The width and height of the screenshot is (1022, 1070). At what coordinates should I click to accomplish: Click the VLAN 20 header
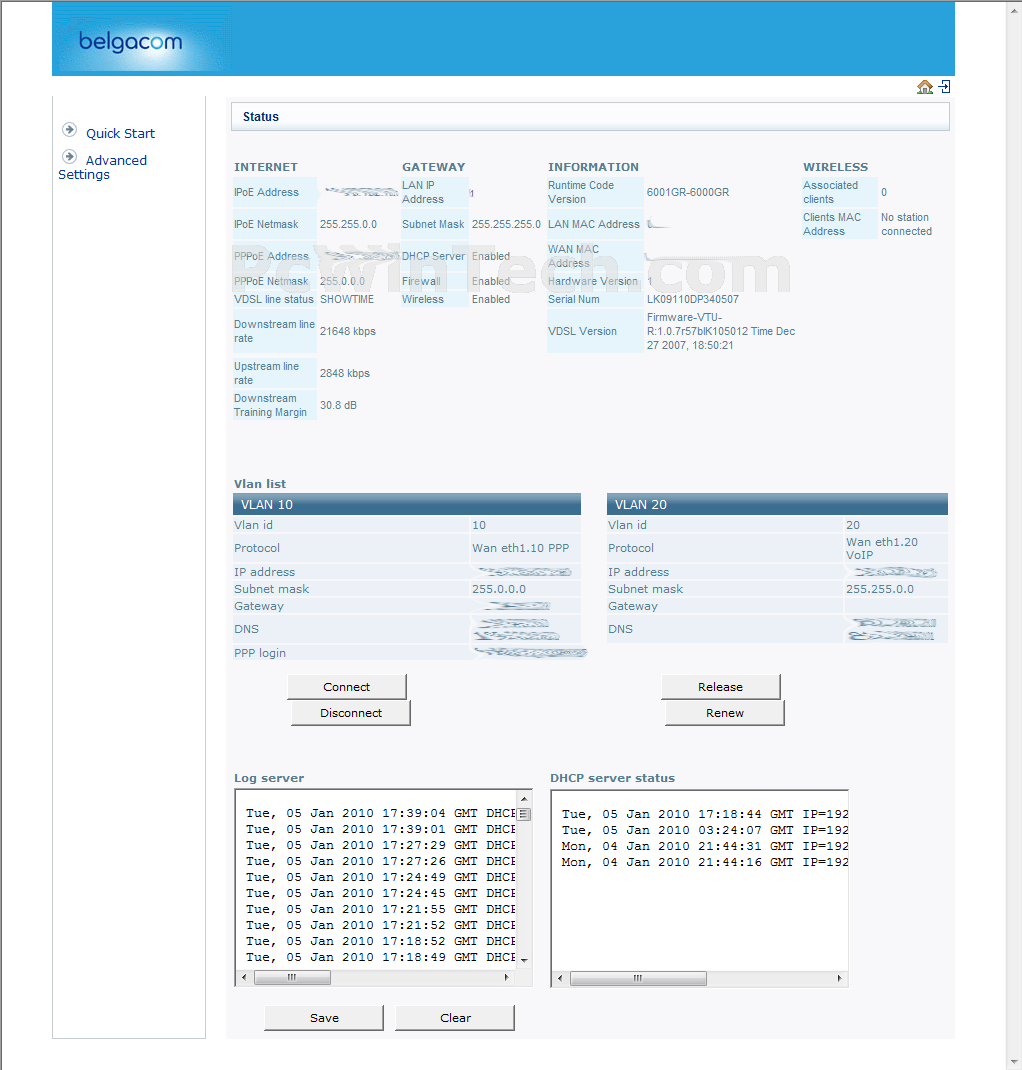777,504
